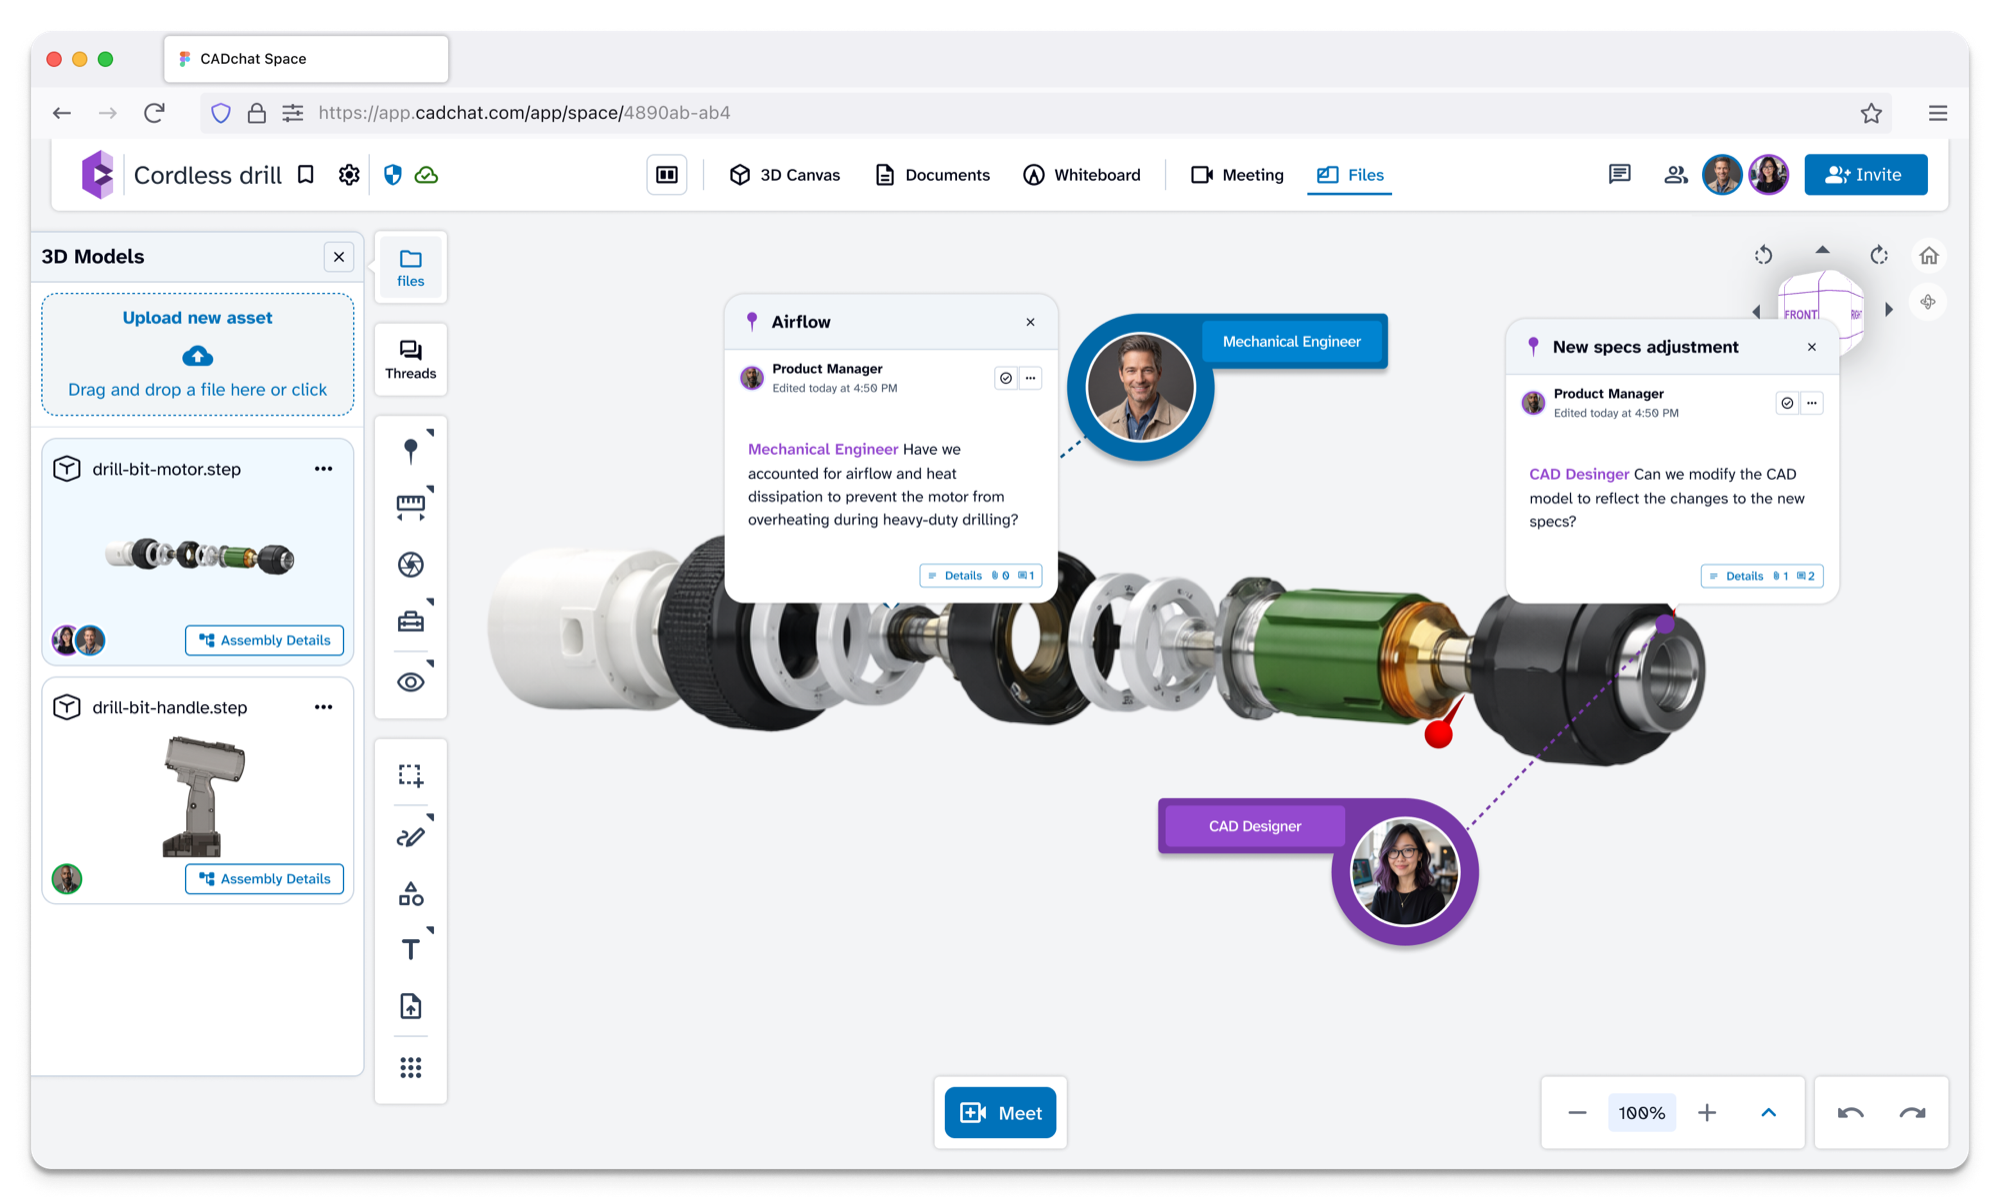The image size is (2000, 1200).
Task: Open the participants people icon
Action: pyautogui.click(x=1675, y=175)
